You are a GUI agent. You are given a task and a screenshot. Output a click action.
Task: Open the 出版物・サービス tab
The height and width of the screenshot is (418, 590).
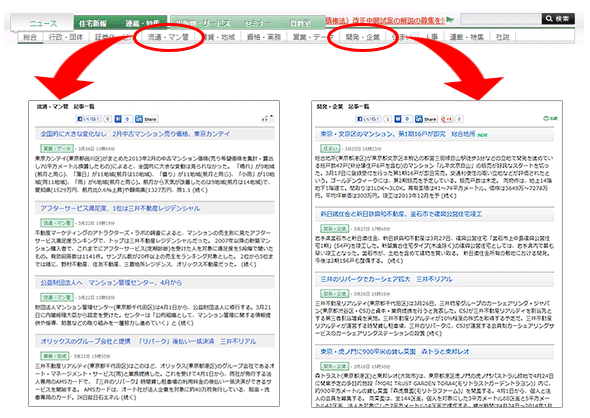(203, 23)
